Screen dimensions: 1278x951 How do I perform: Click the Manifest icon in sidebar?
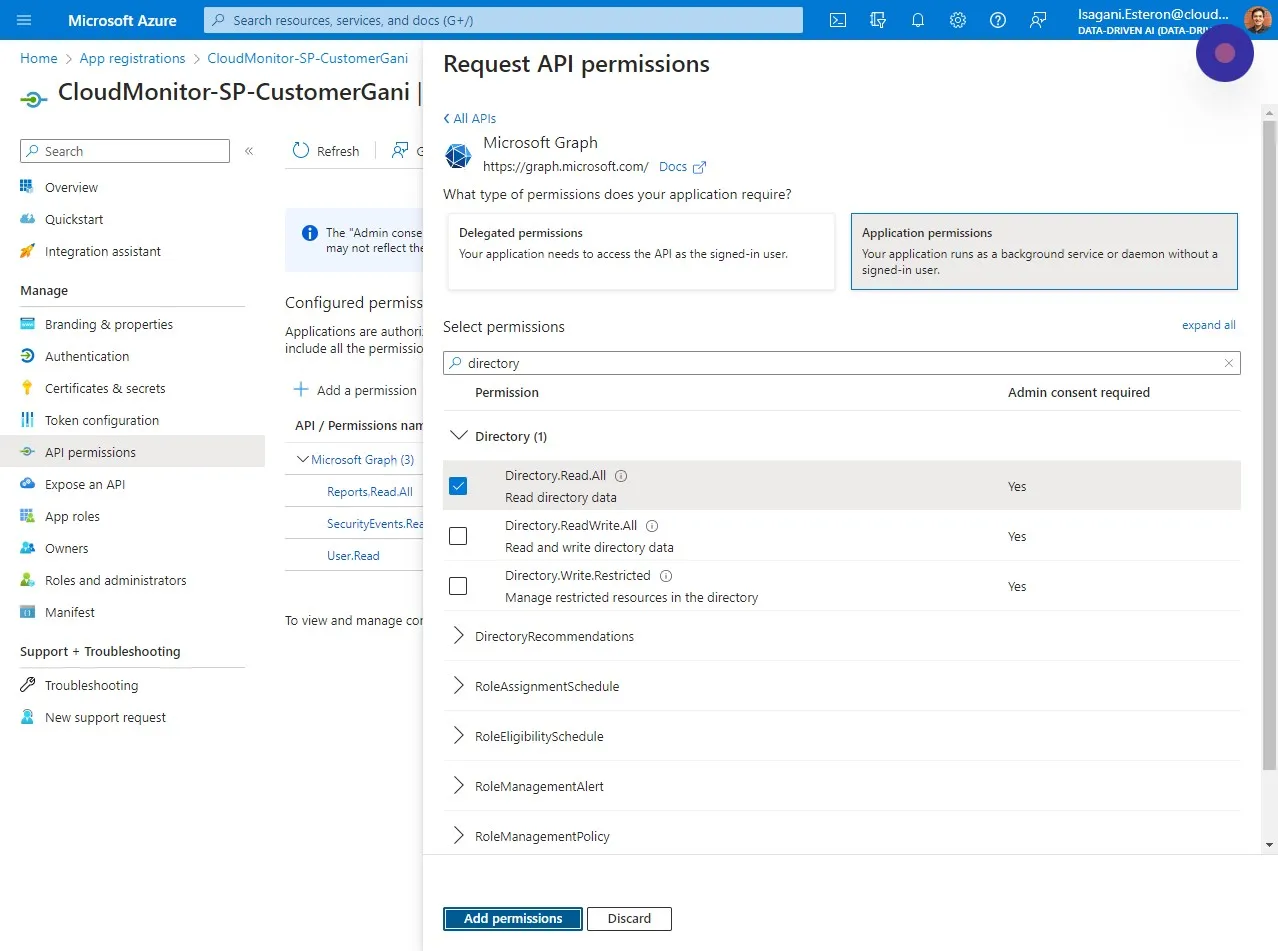point(27,612)
